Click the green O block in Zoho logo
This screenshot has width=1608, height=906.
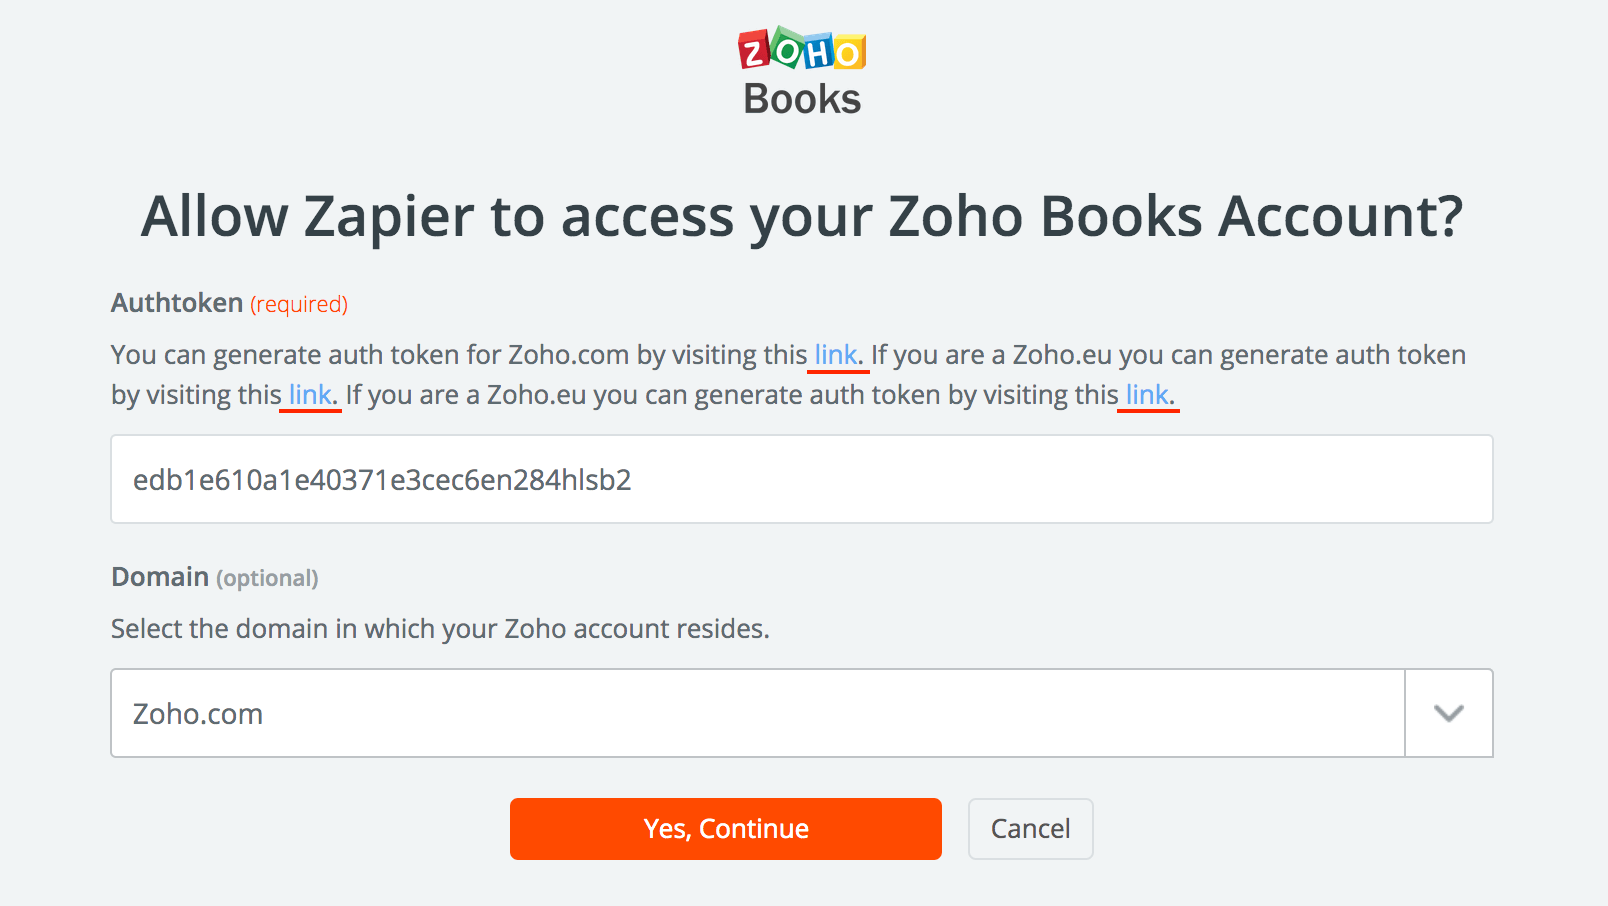point(787,48)
